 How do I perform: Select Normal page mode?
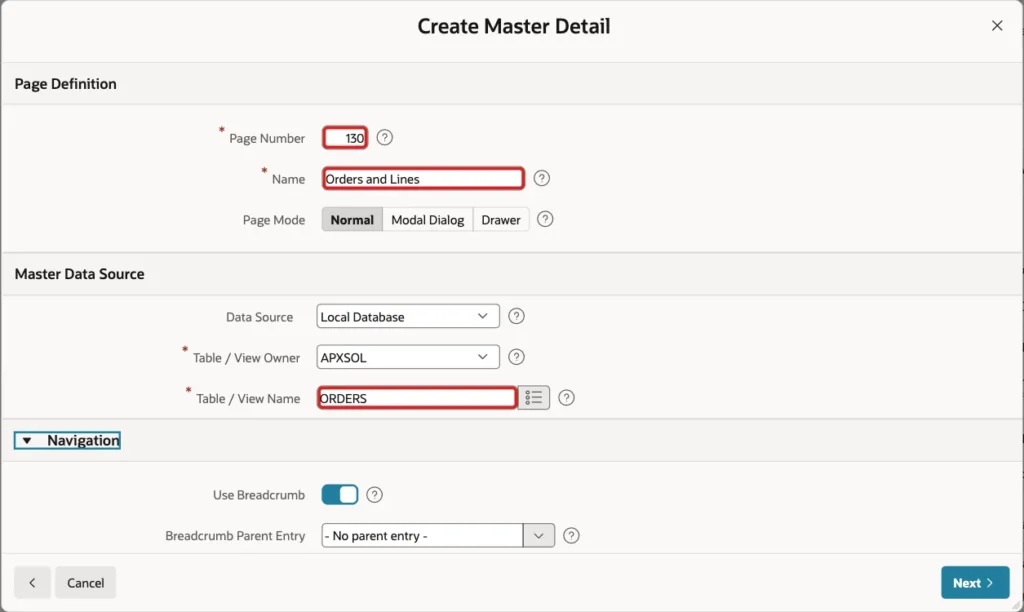352,219
